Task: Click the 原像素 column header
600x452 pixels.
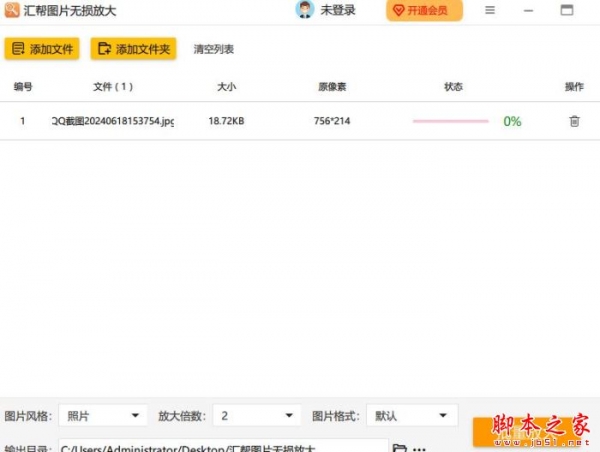Action: [x=332, y=87]
